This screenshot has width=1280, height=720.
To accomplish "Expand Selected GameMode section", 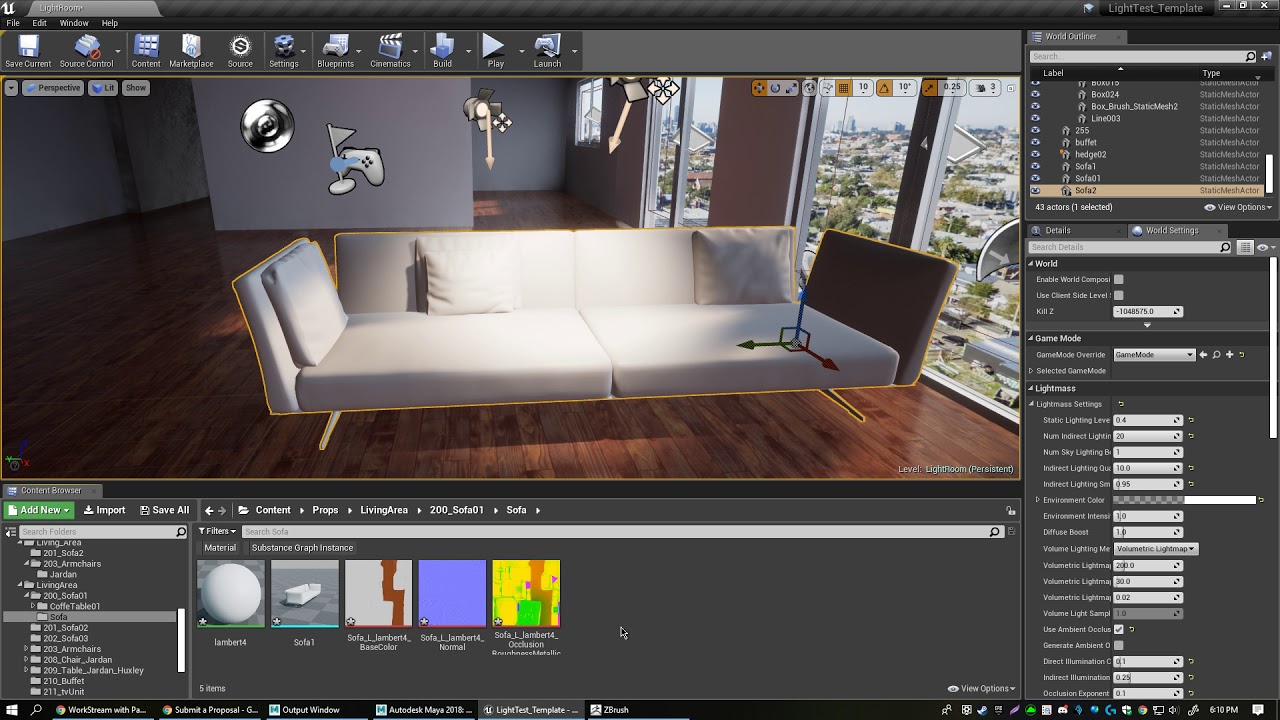I will tap(1031, 371).
